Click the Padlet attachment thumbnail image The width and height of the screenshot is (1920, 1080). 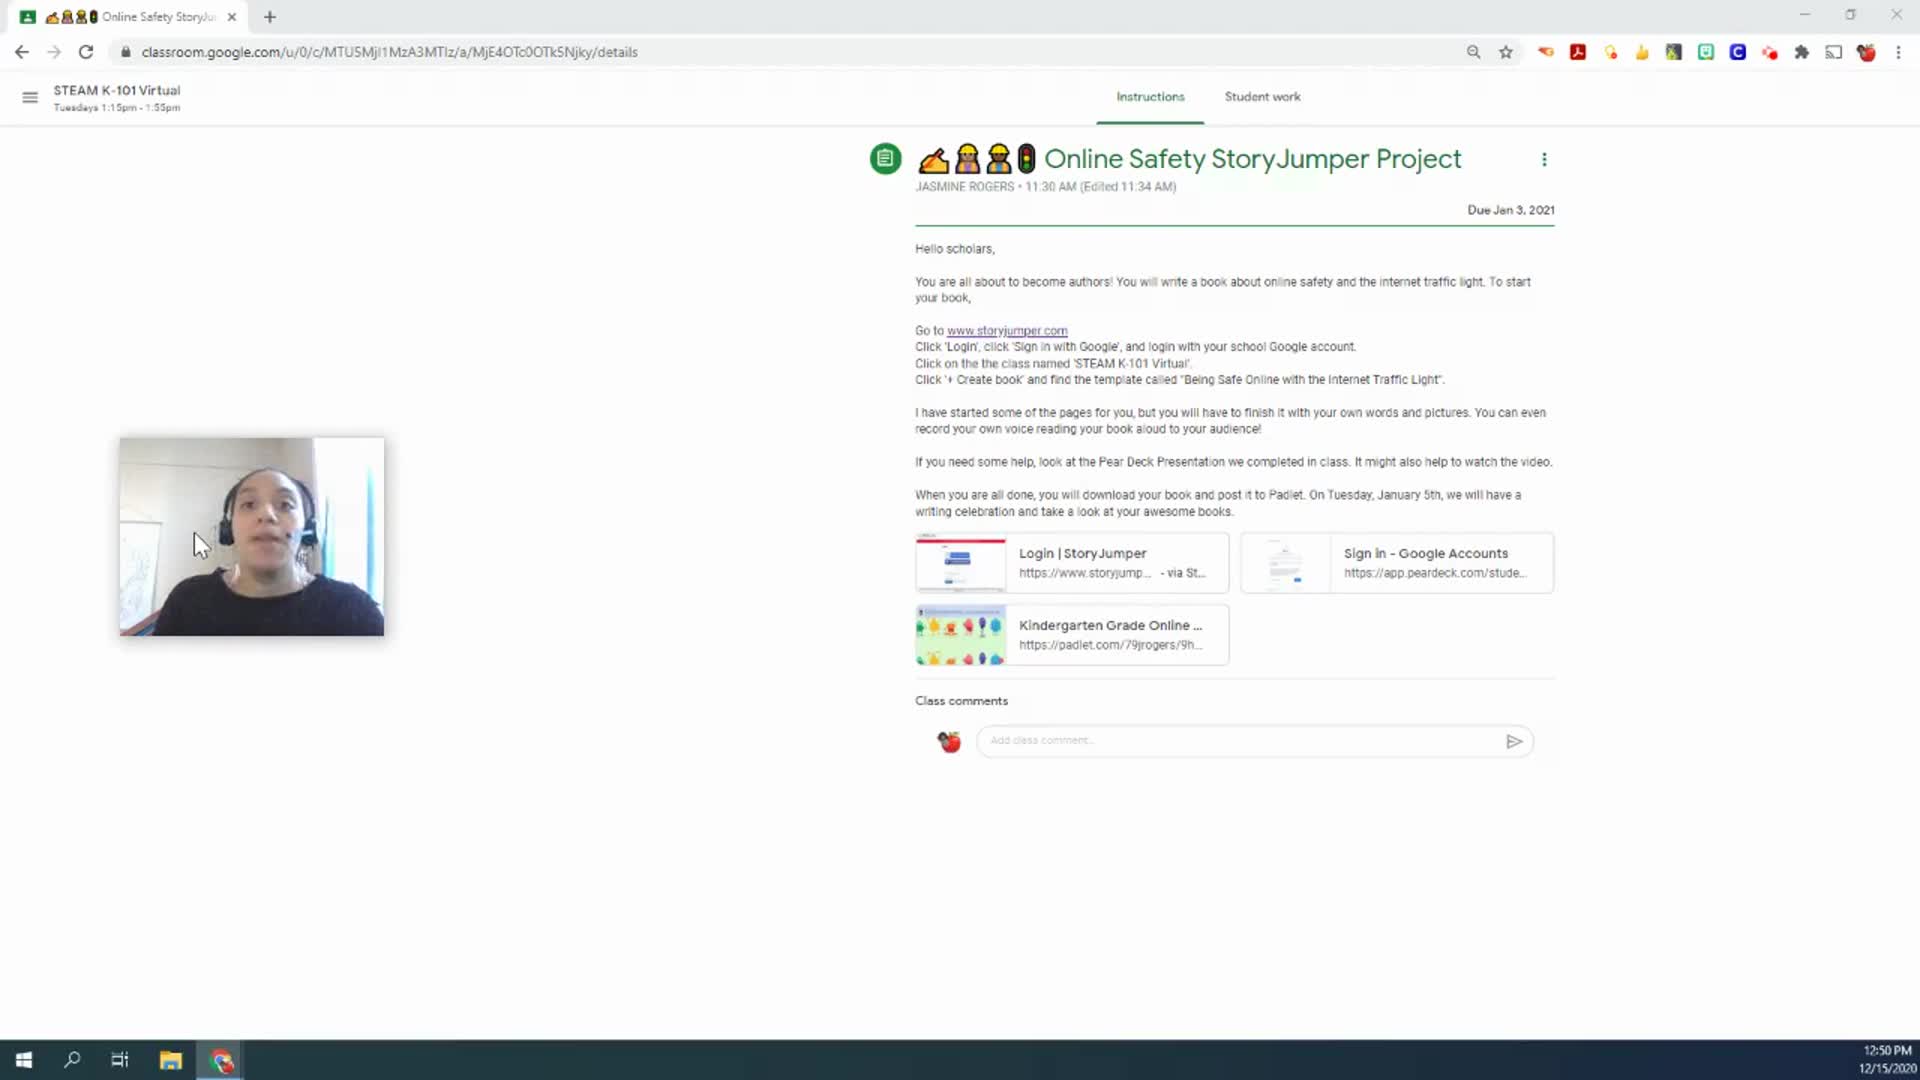961,635
